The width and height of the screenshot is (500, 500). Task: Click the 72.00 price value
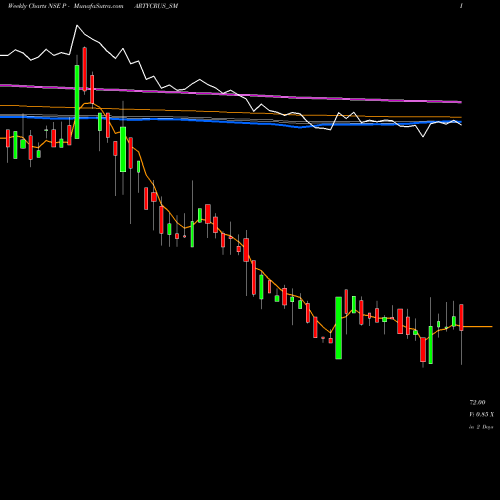coord(477,402)
